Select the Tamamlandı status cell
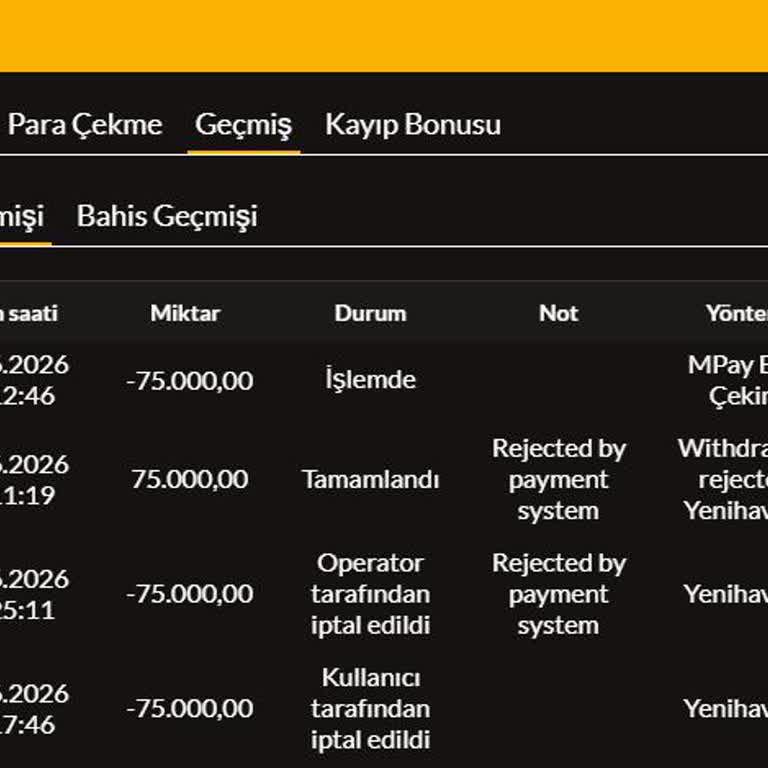Viewport: 768px width, 768px height. 371,480
